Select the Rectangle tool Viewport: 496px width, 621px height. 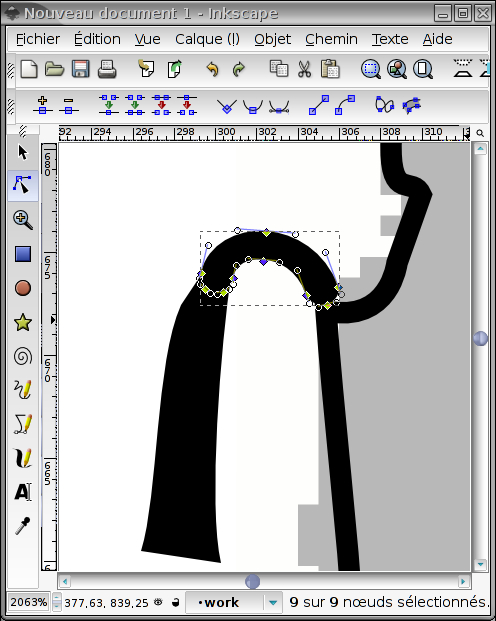(x=23, y=254)
